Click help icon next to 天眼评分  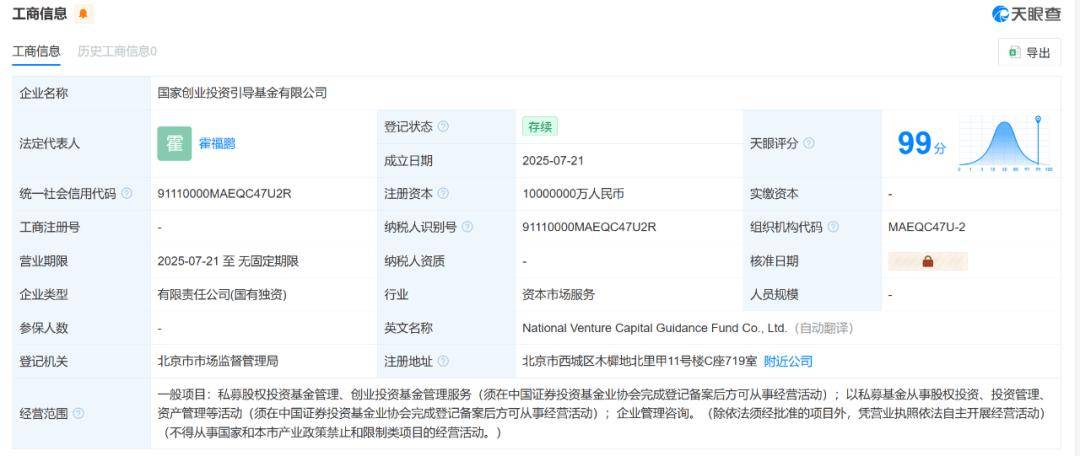pyautogui.click(x=809, y=143)
